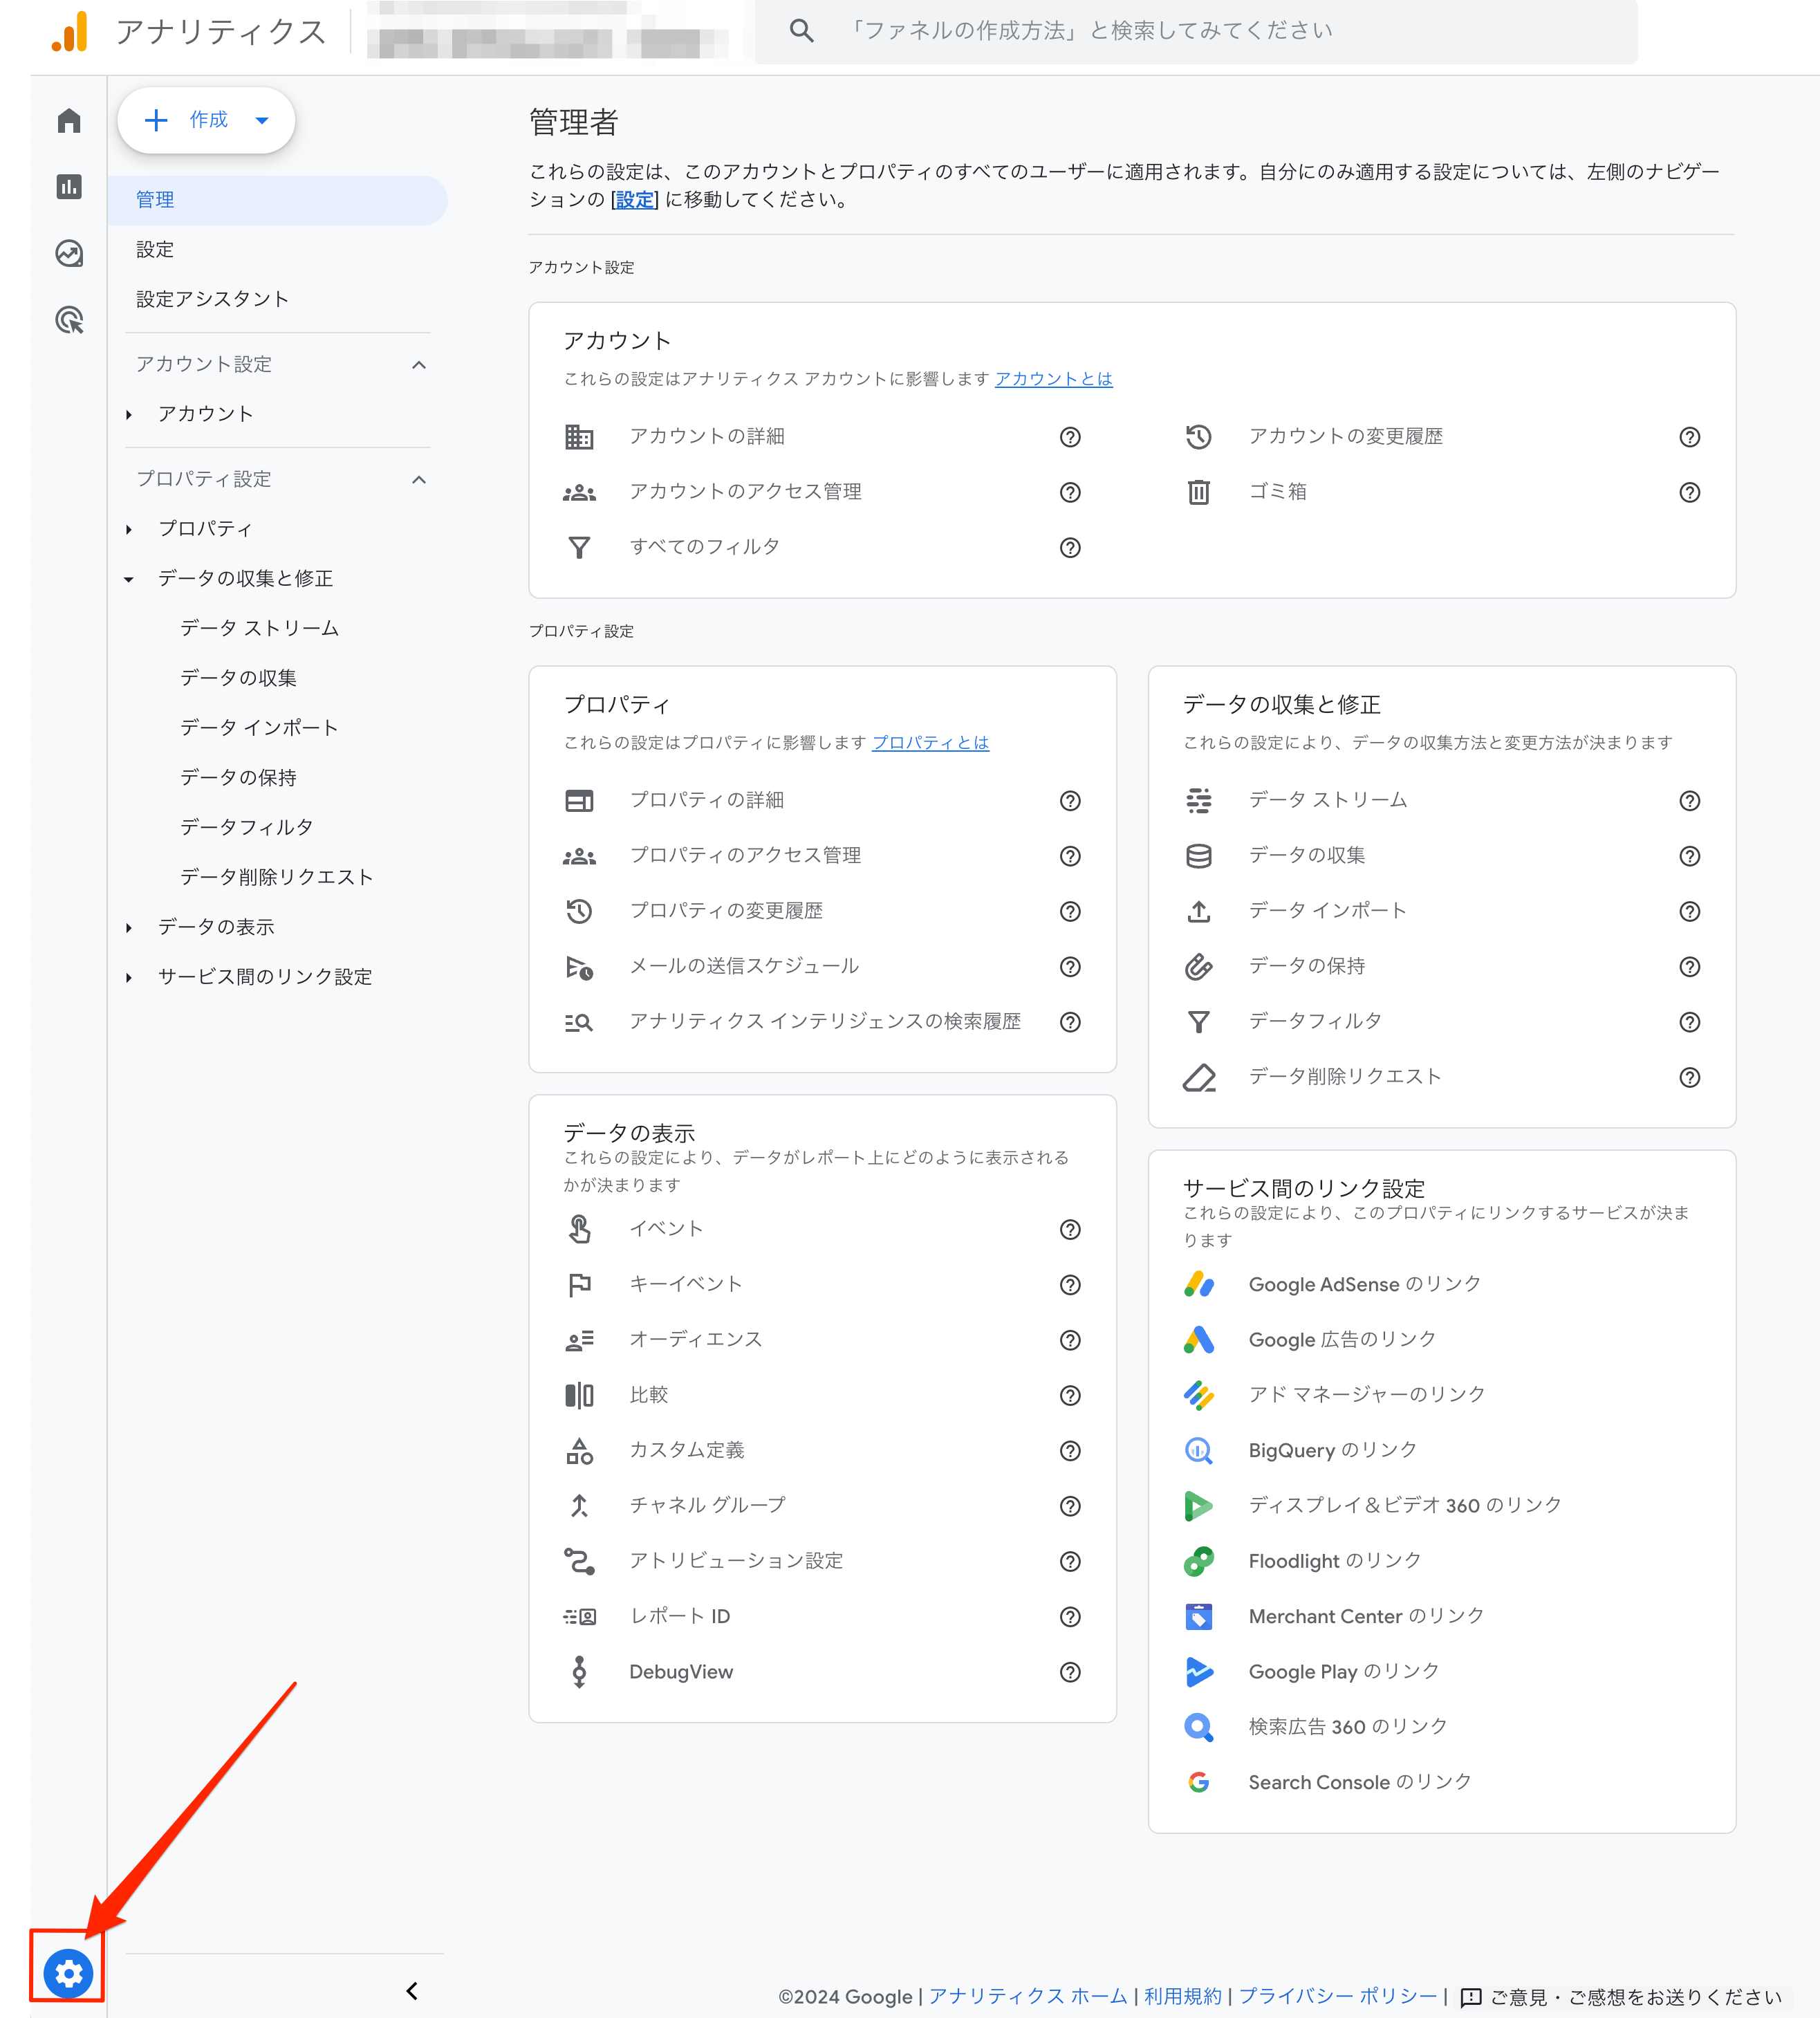Screen dimensions: 1820x2018
Task: Open データ削除リクエスト in the sidebar
Action: pos(276,877)
